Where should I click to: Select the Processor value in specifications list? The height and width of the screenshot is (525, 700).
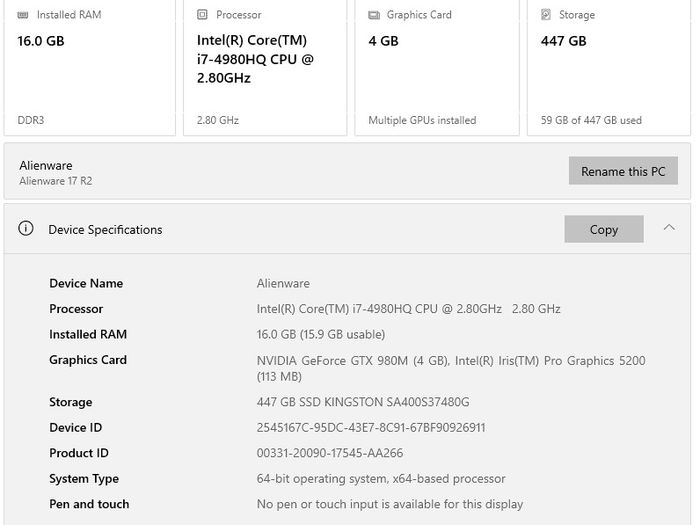click(408, 309)
